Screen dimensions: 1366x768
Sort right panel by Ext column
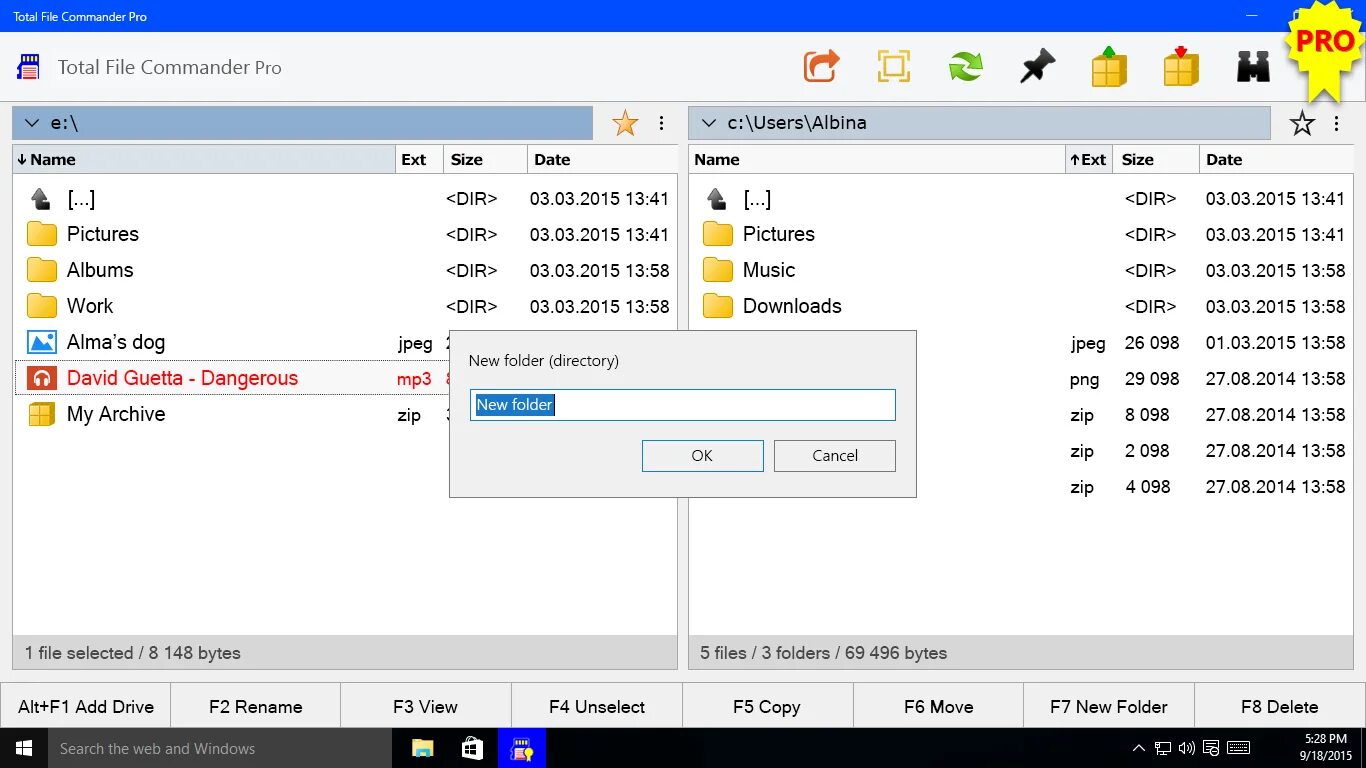[x=1088, y=159]
